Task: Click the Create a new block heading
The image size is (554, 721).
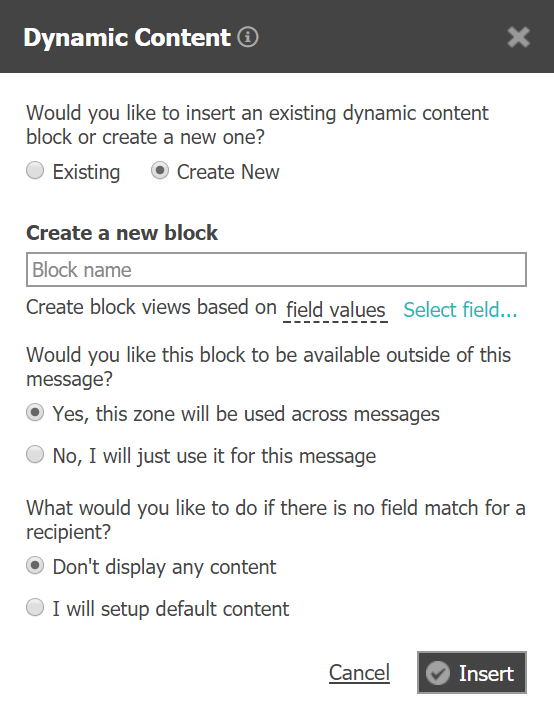Action: tap(122, 233)
